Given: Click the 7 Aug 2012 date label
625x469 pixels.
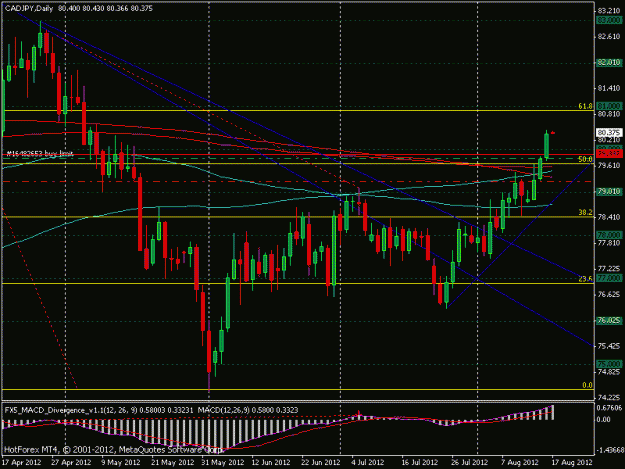Looking at the screenshot, I should 519,463.
